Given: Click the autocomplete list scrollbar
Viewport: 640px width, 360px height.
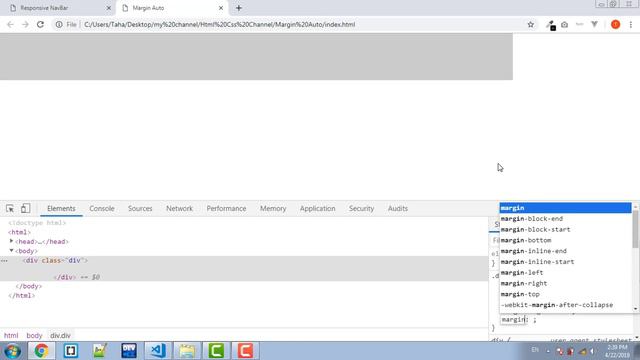Looking at the screenshot, I should point(635,230).
